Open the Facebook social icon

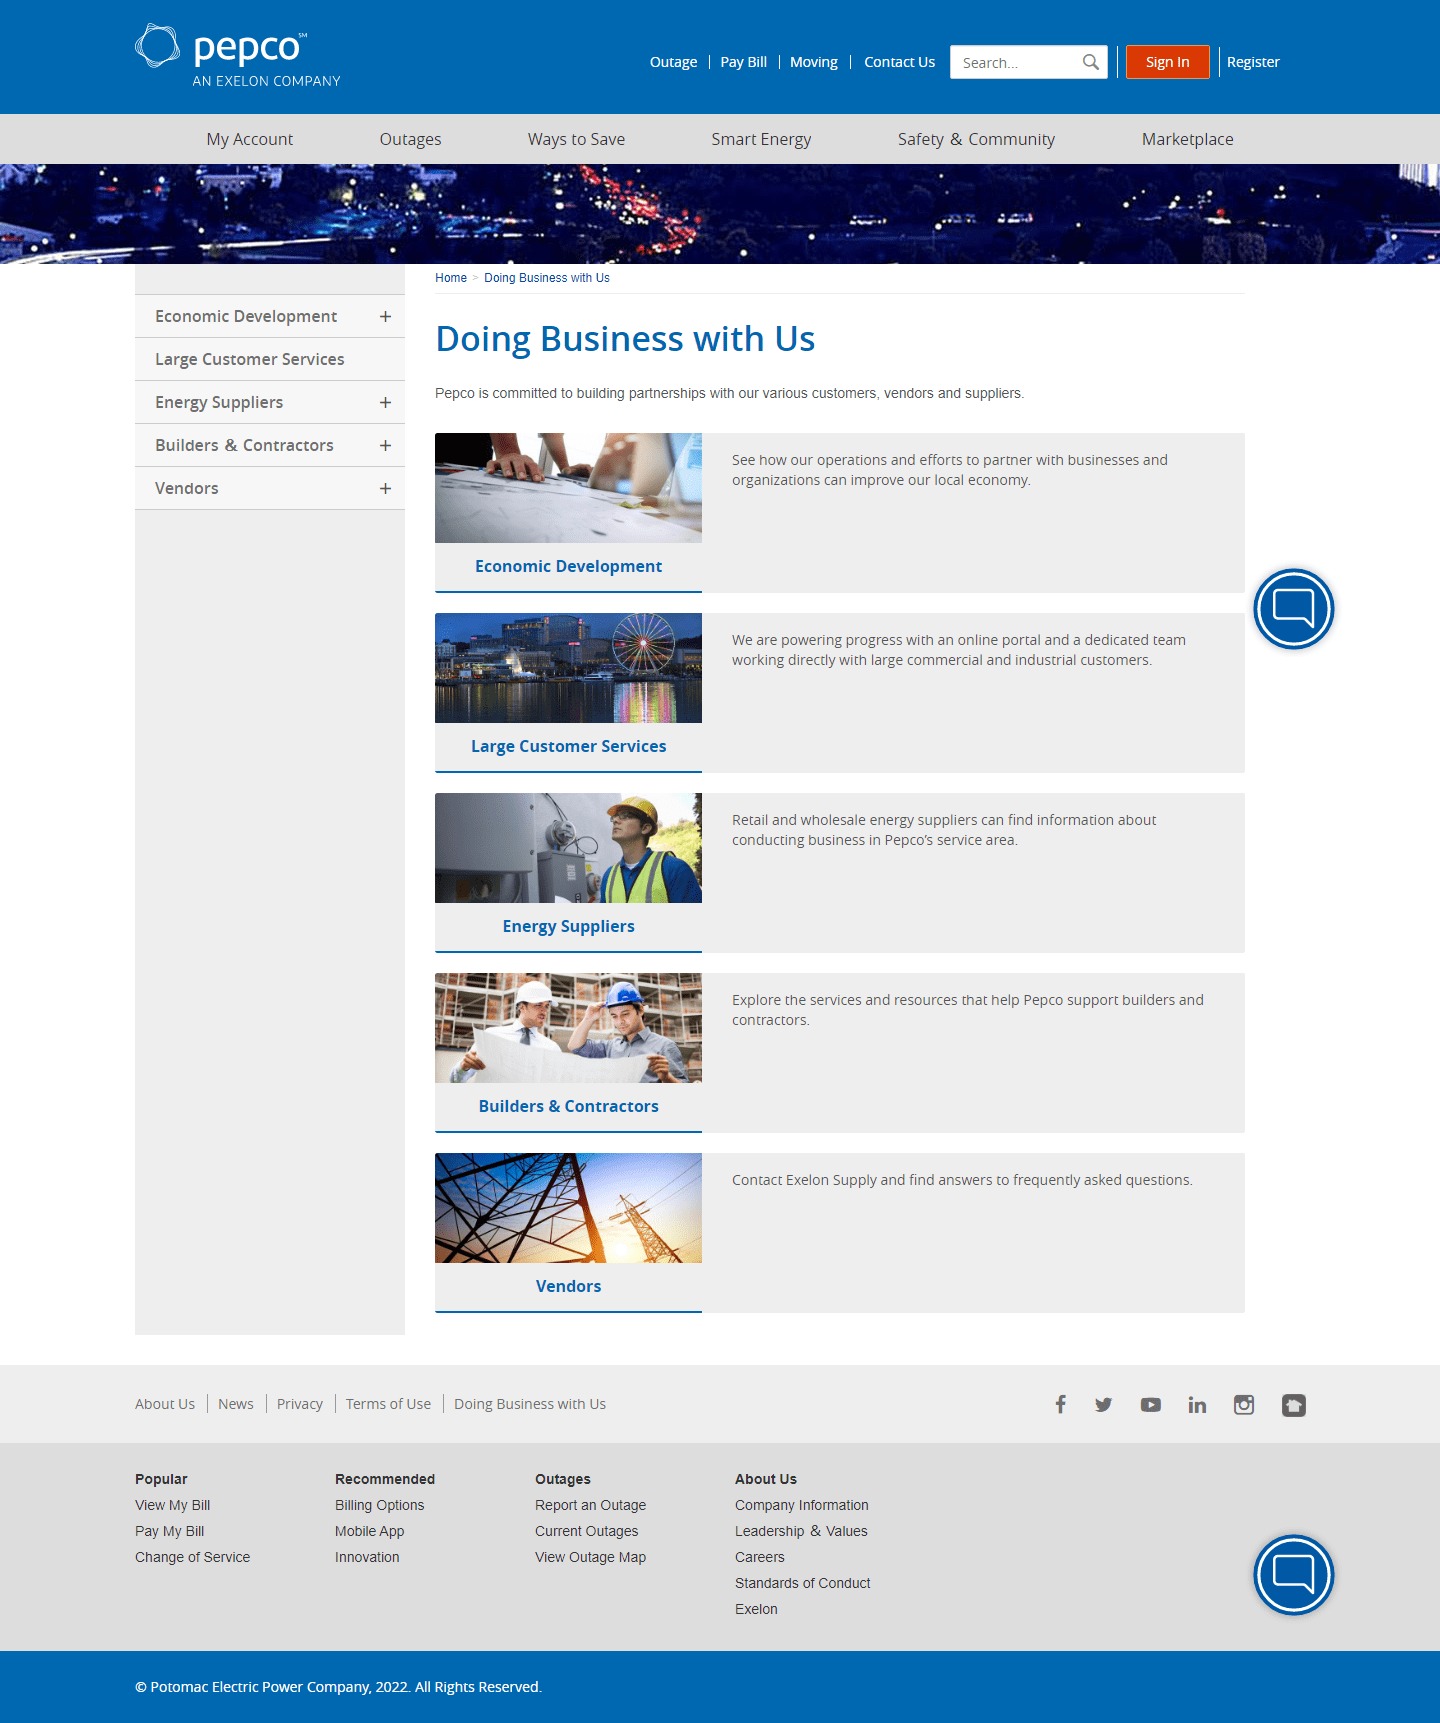[x=1060, y=1404]
